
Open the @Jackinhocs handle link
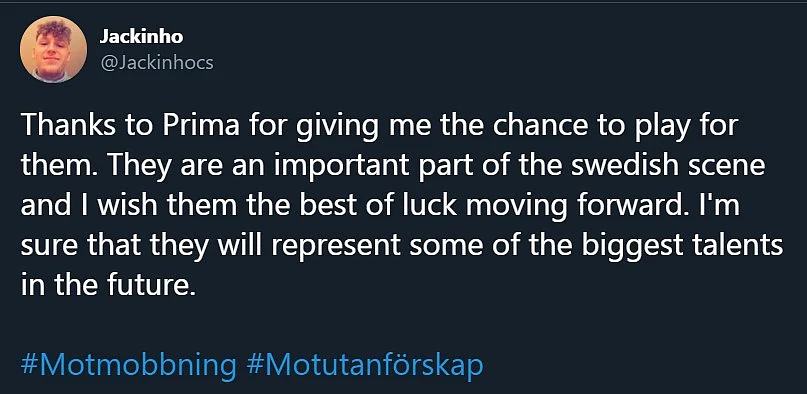(x=156, y=63)
